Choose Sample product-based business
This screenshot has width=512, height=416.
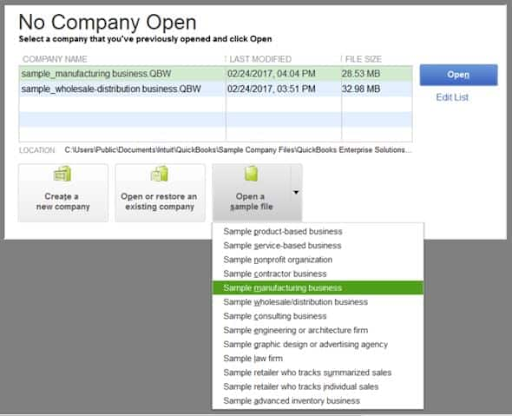click(318, 231)
